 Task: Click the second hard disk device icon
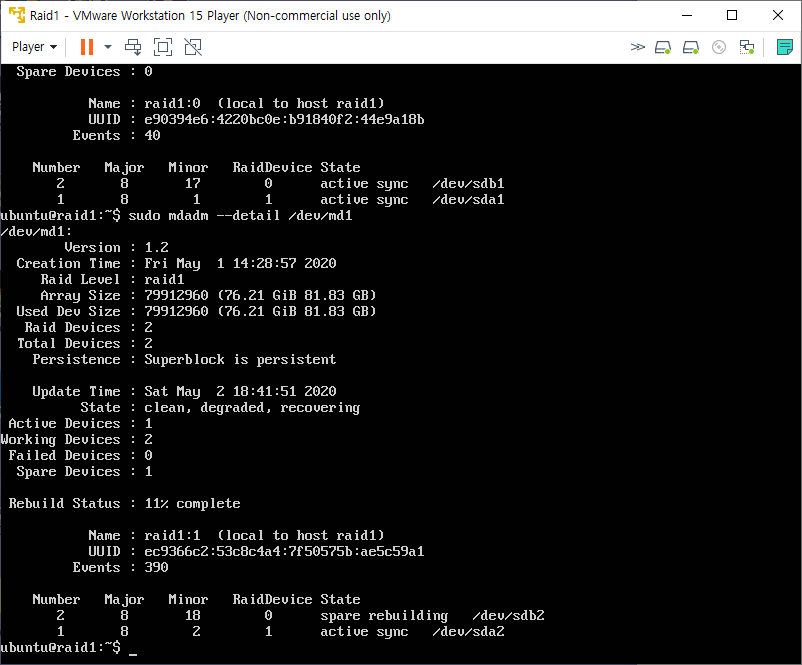[690, 47]
